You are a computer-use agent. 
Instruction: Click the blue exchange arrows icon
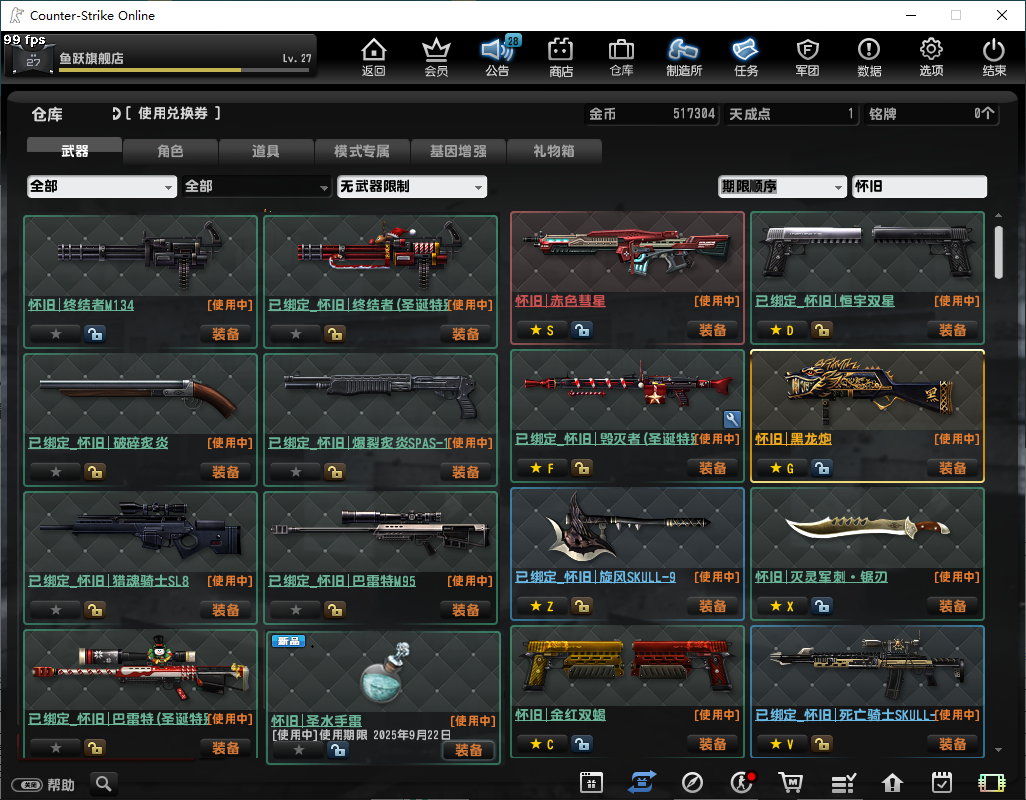[x=643, y=782]
